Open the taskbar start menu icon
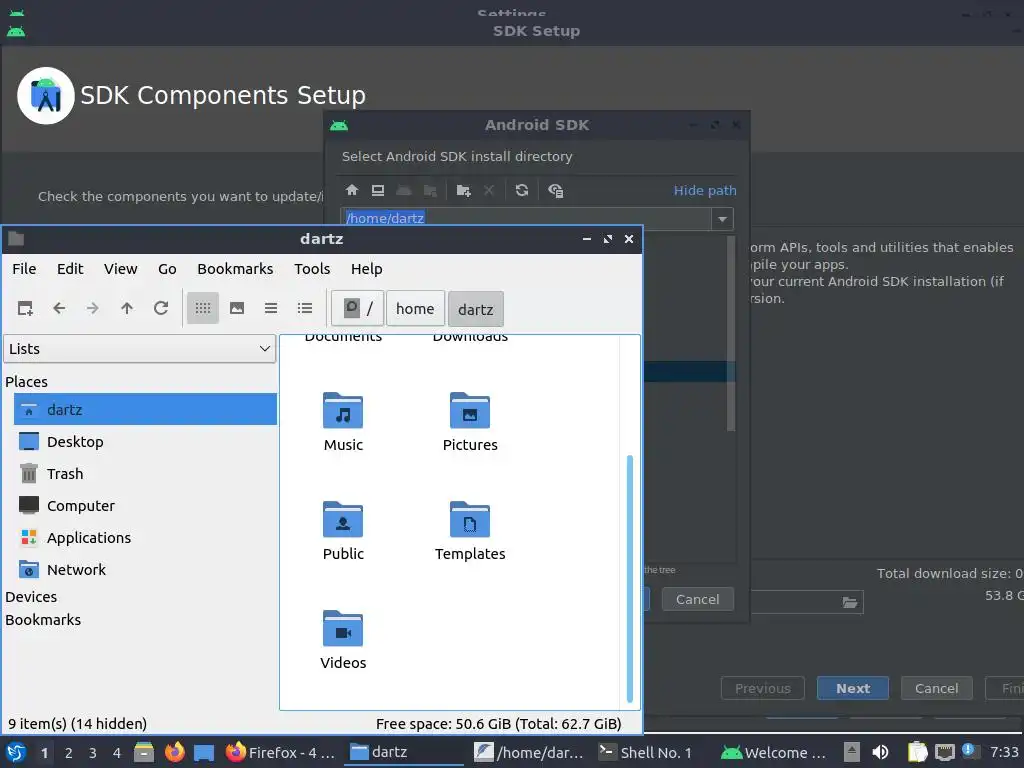 [x=16, y=752]
